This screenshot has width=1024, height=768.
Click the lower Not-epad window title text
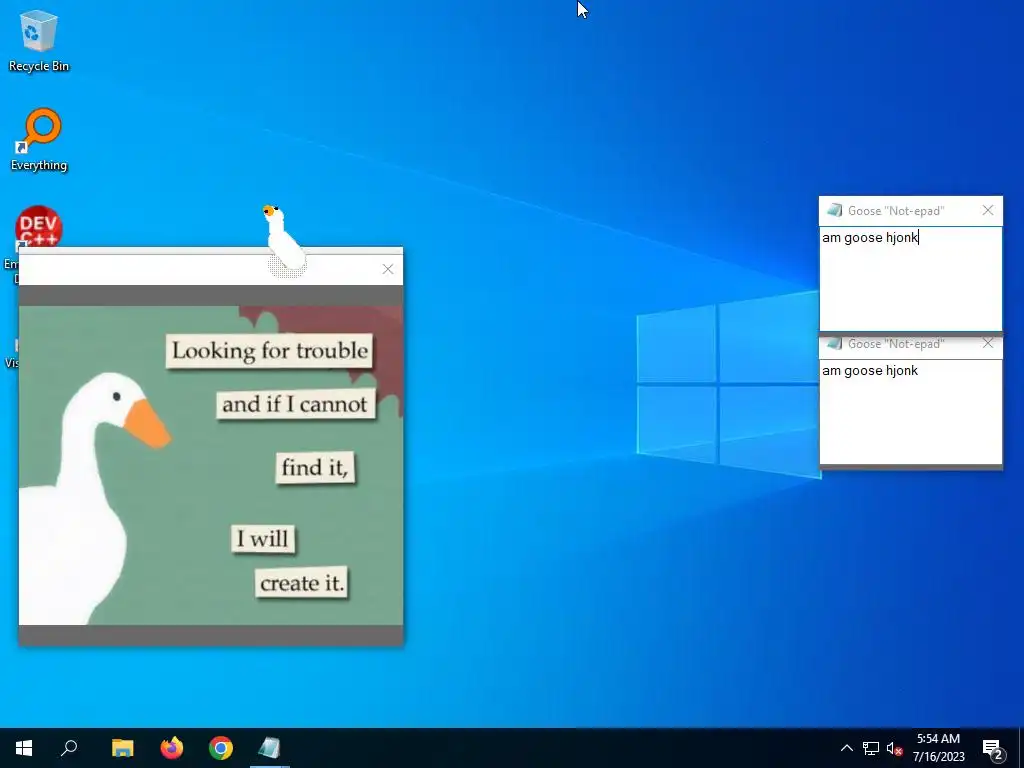(x=896, y=344)
